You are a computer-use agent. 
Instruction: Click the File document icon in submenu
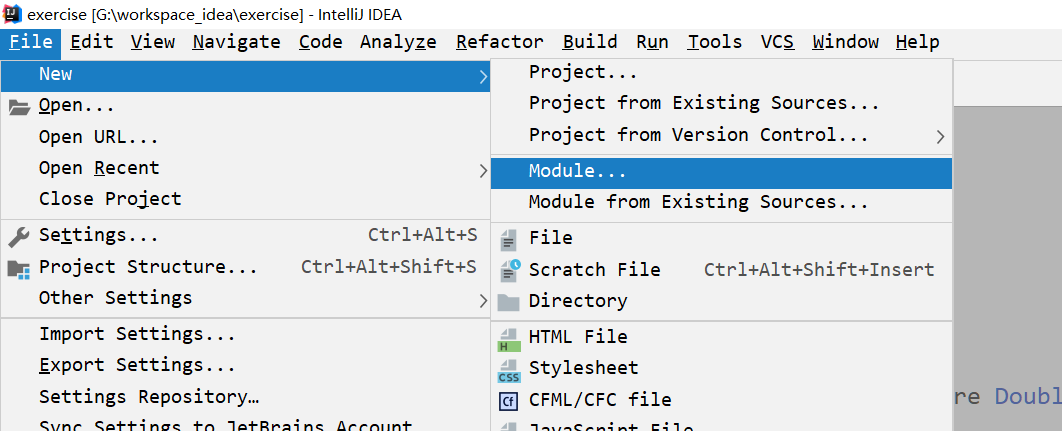click(x=509, y=238)
